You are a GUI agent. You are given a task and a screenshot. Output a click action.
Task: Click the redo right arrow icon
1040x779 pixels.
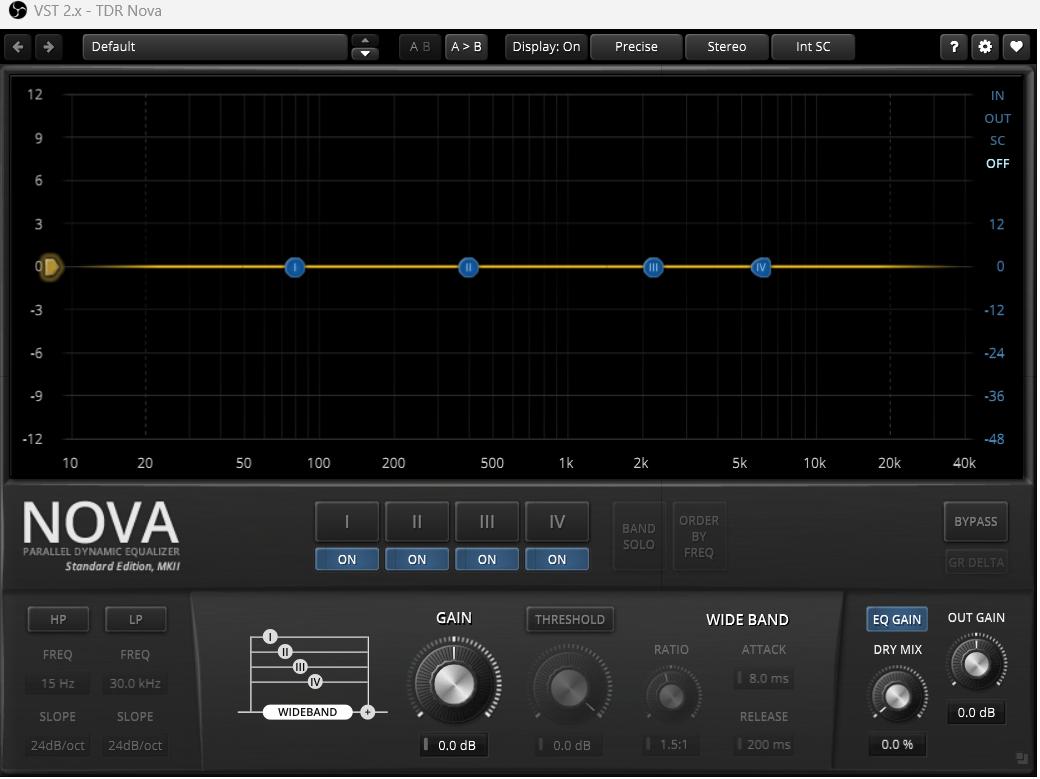click(48, 47)
